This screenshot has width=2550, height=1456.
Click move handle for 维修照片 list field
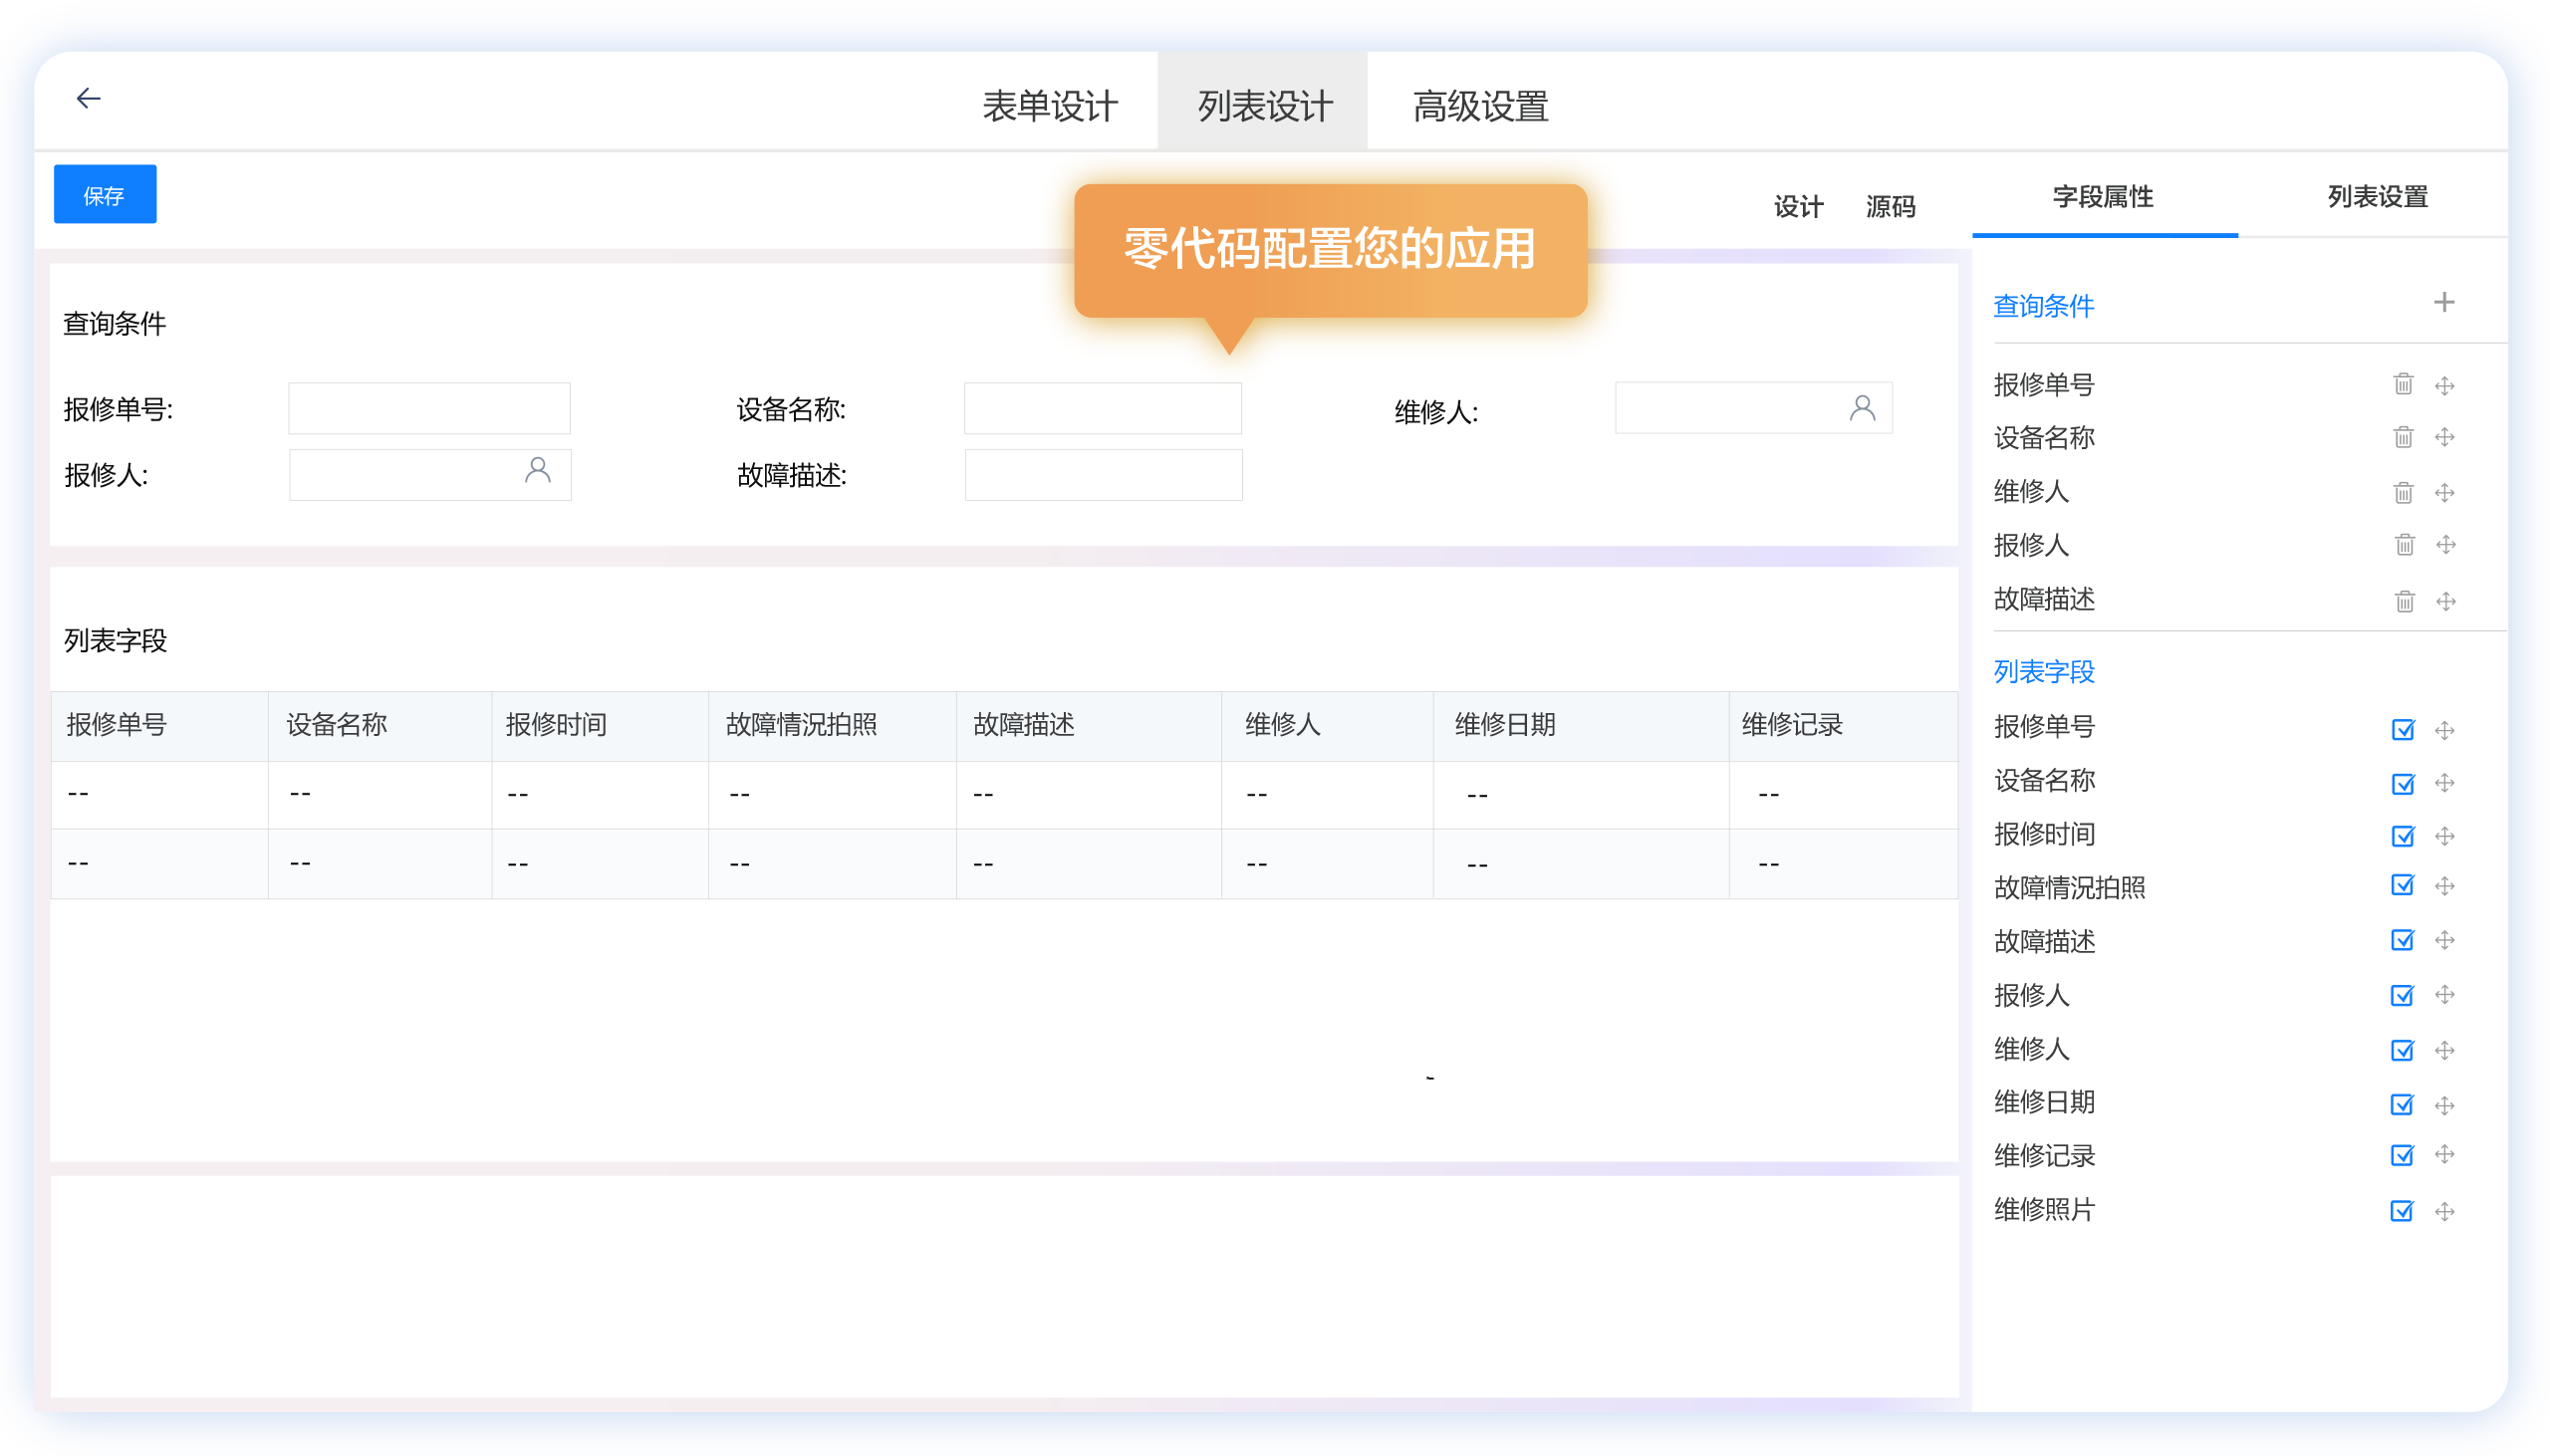click(x=2444, y=1212)
